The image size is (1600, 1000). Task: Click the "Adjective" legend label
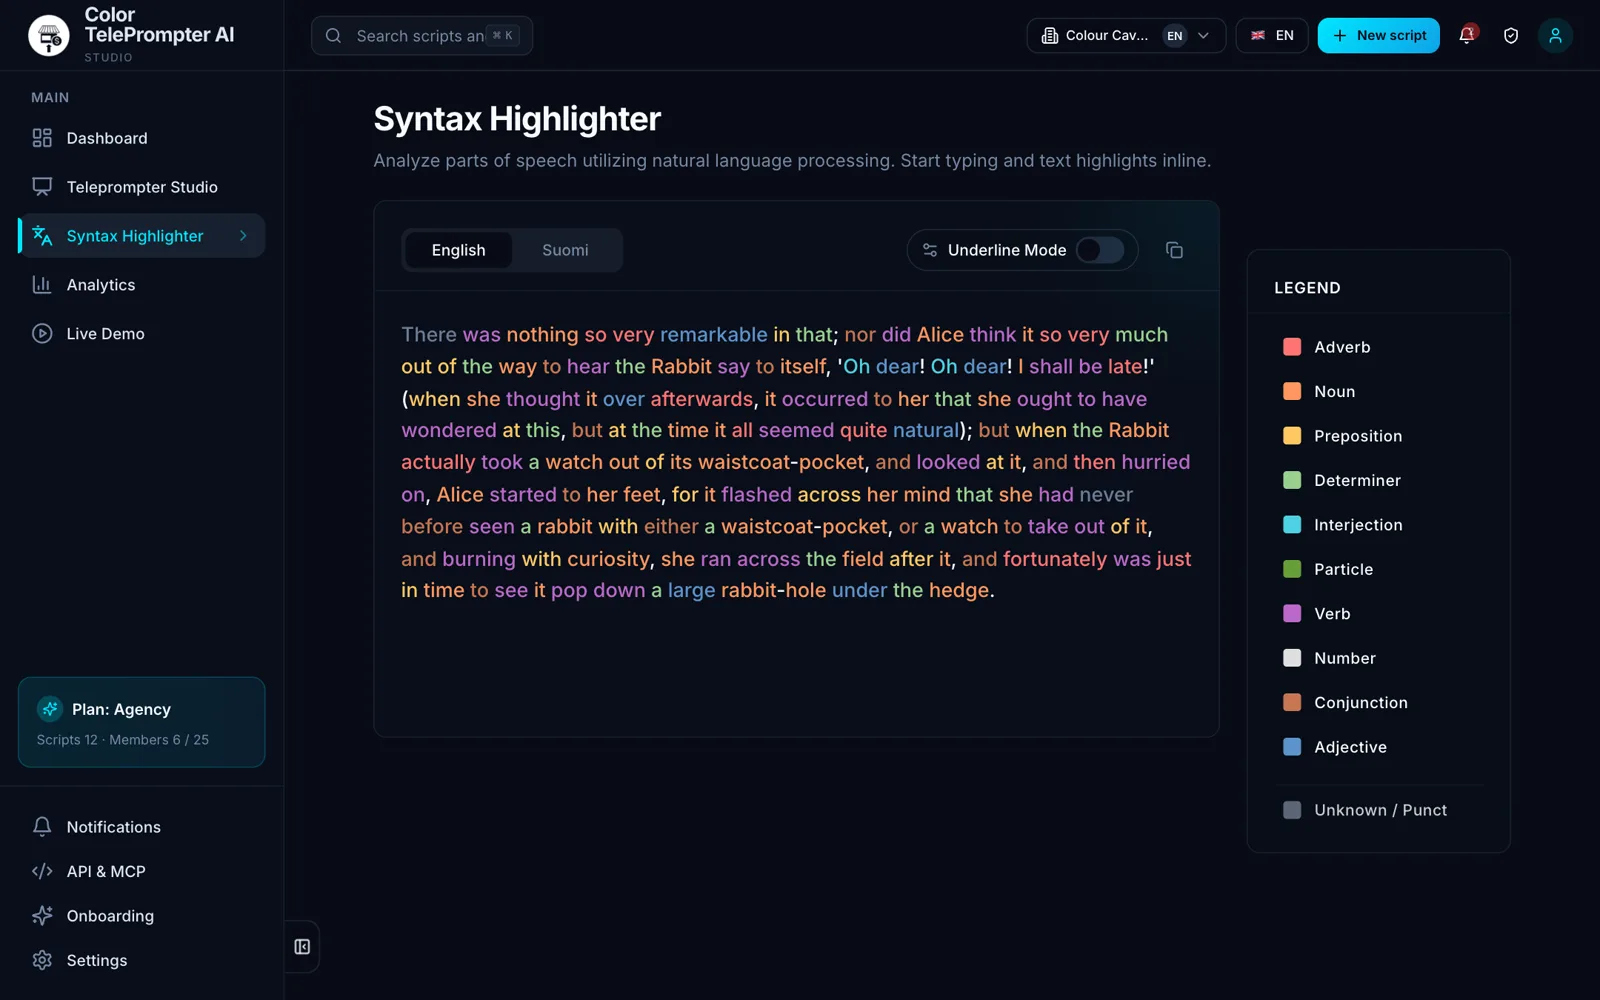click(1350, 747)
